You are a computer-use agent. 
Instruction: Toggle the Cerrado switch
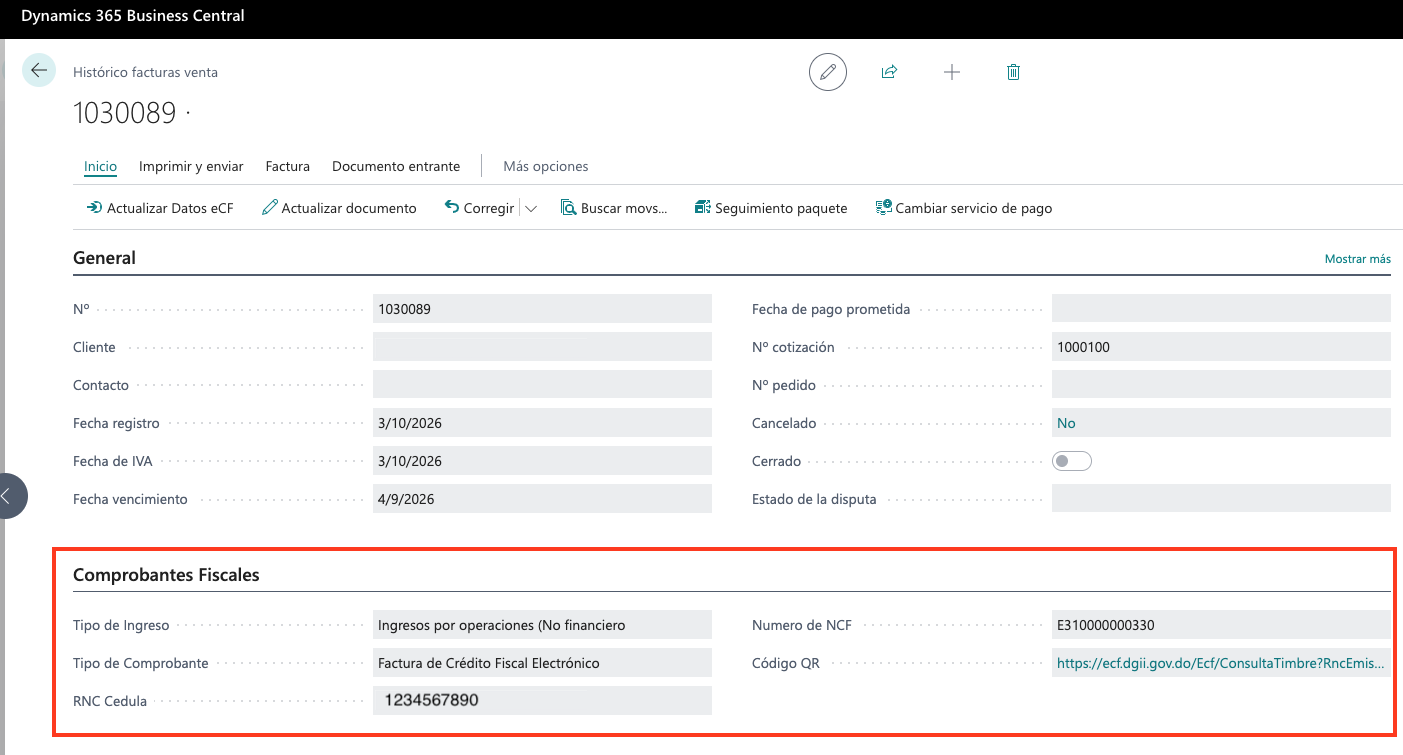click(1071, 460)
